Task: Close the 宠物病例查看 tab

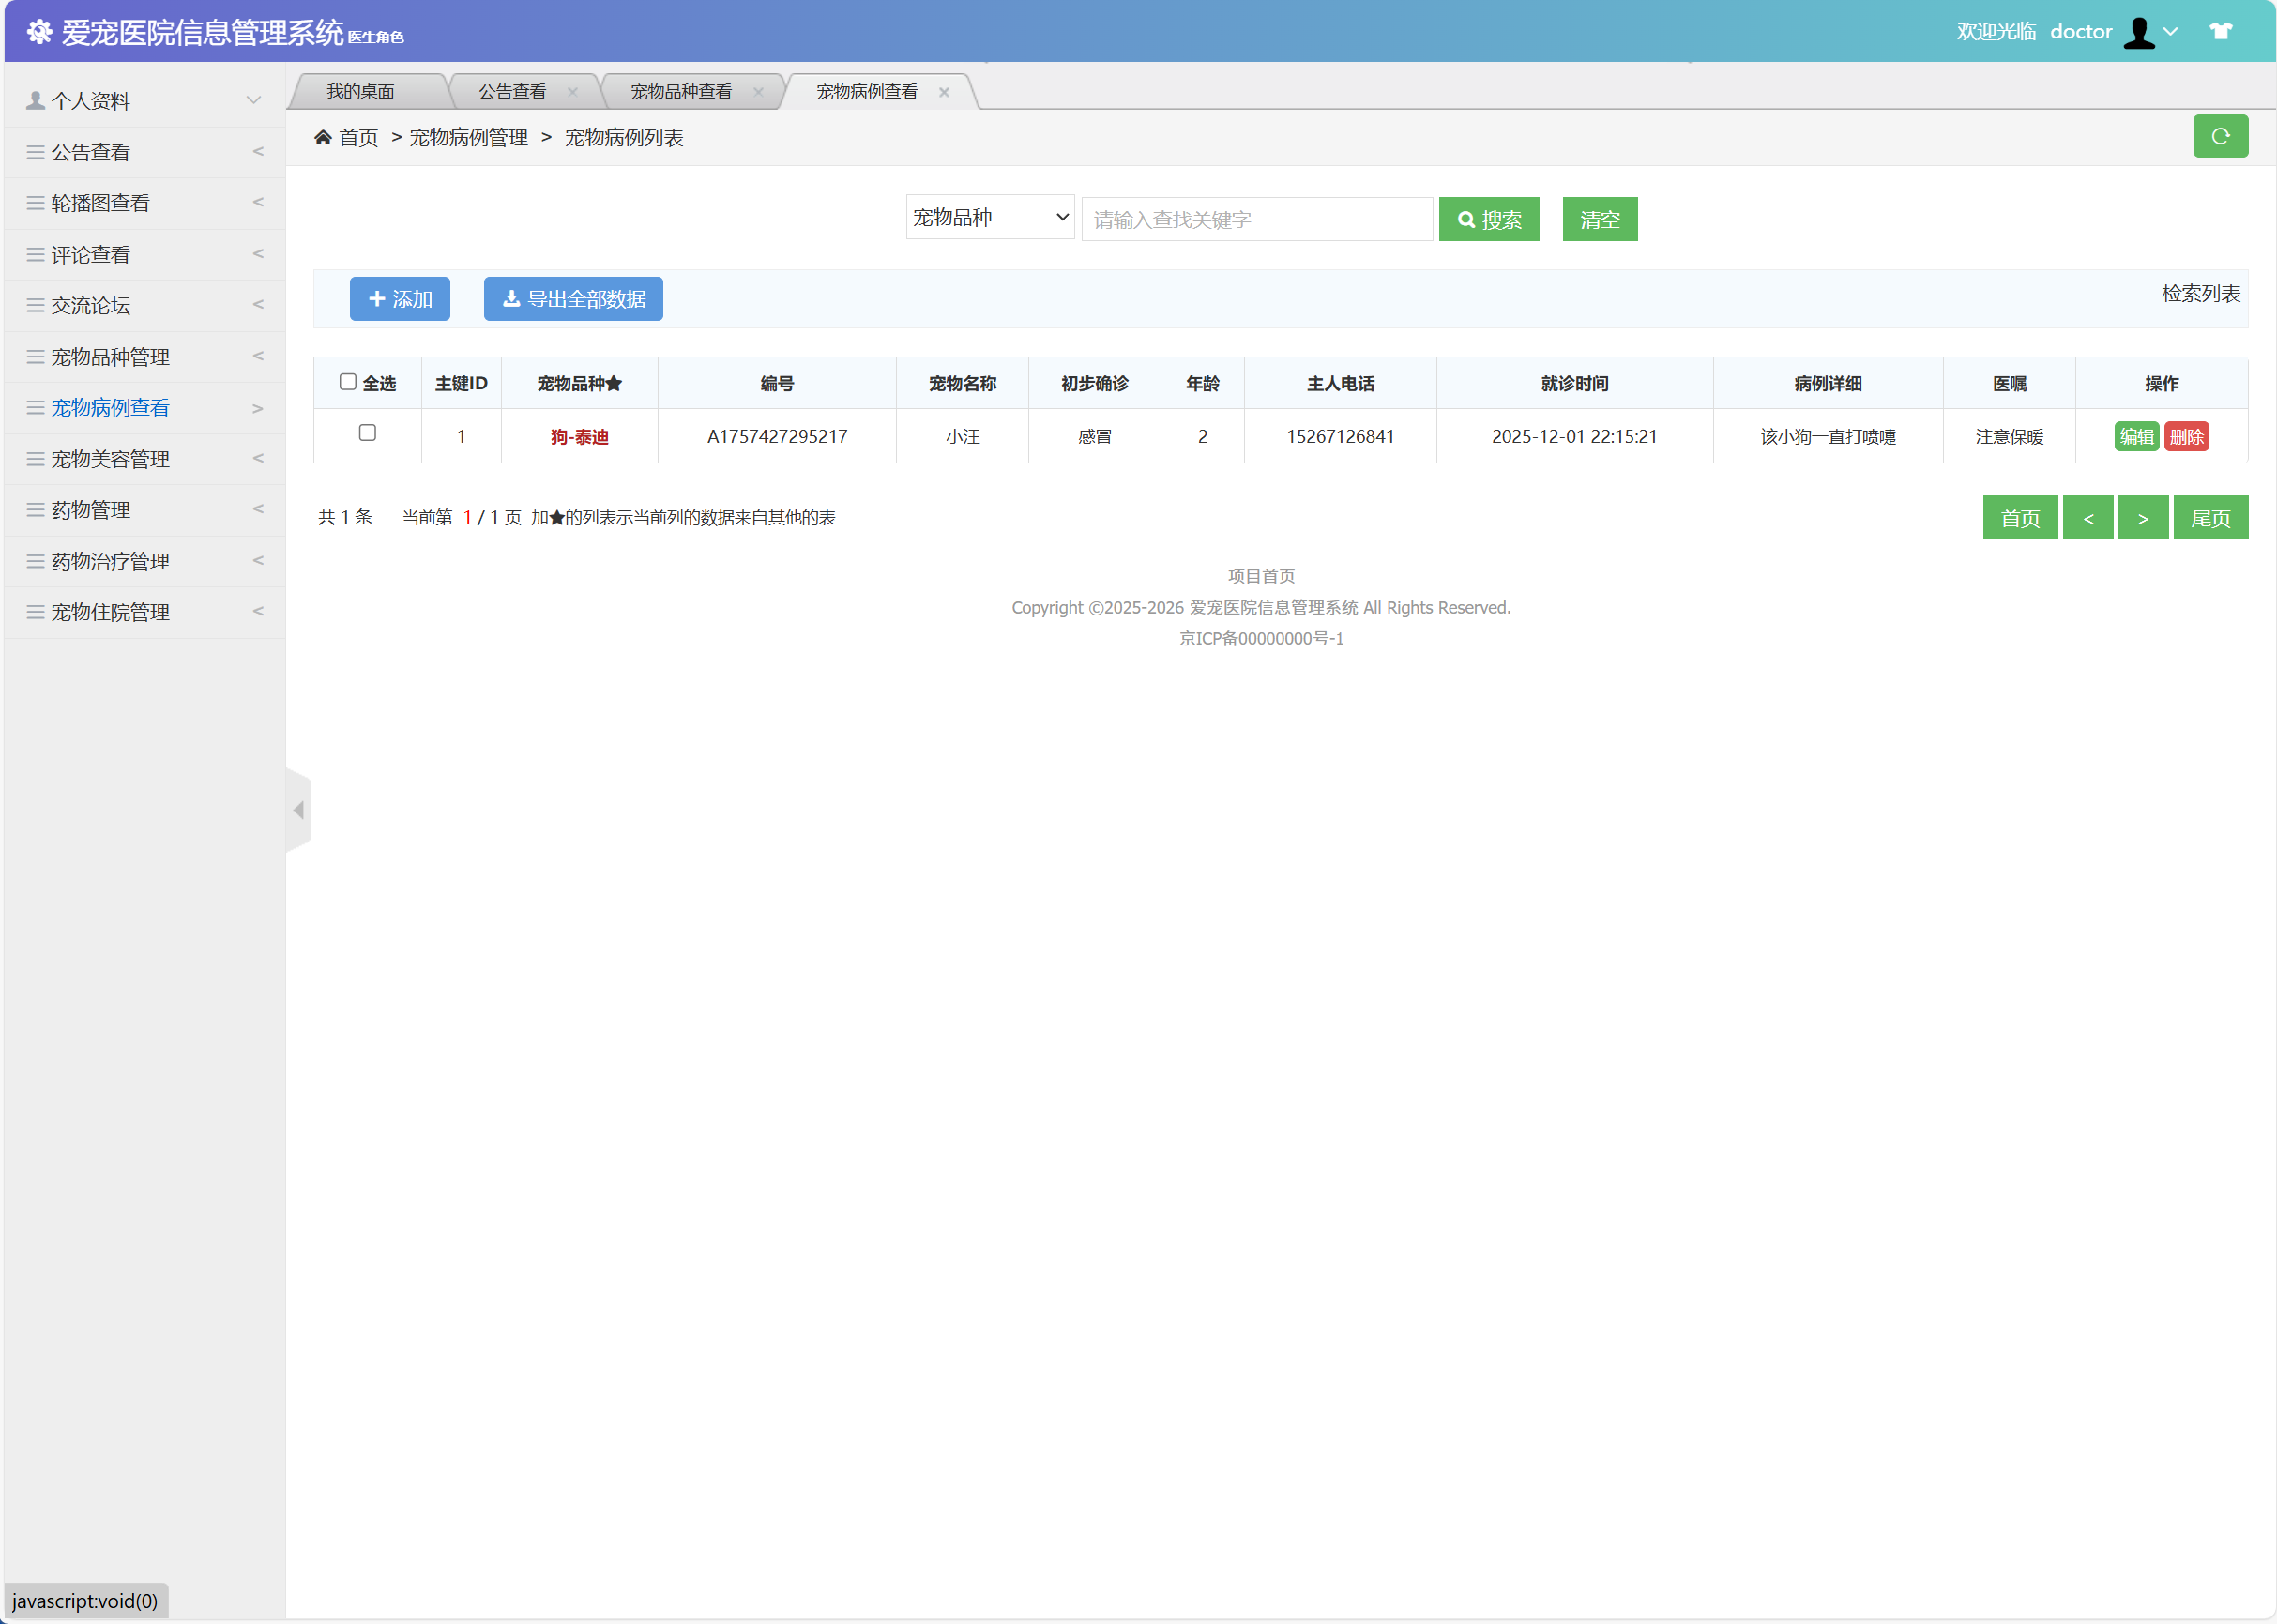Action: tap(944, 92)
